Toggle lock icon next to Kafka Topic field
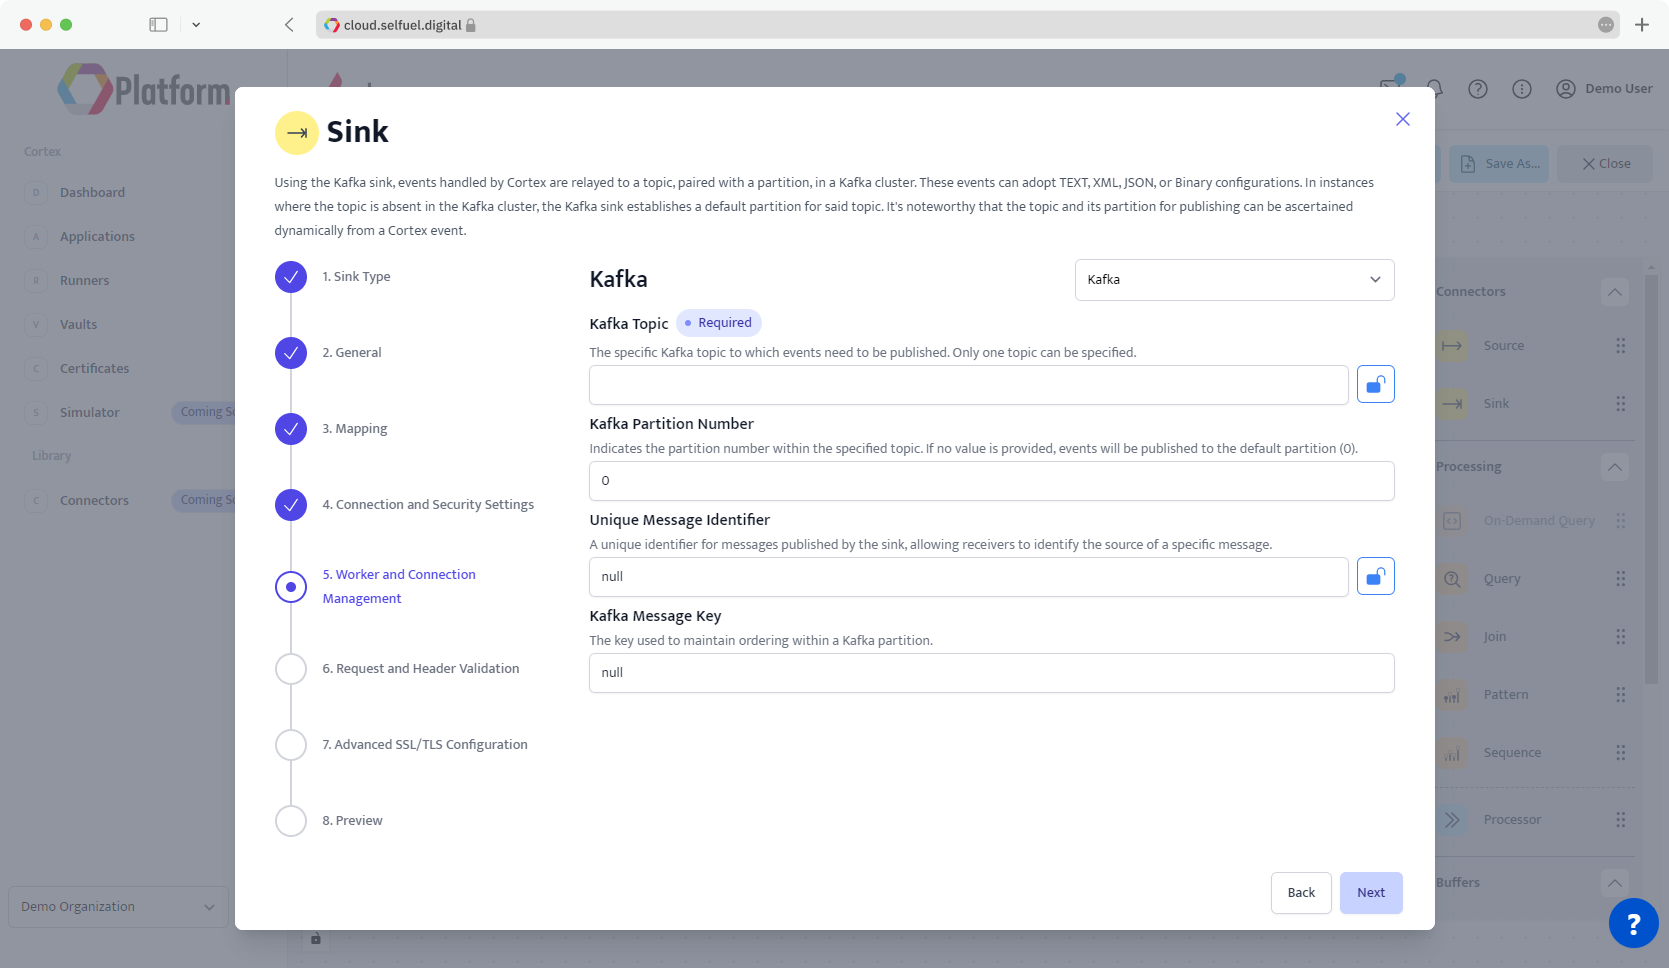Screen dimensions: 1669x968 (1375, 385)
